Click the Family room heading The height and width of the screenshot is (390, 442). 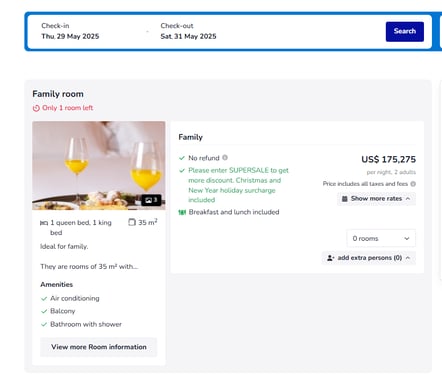click(x=58, y=94)
